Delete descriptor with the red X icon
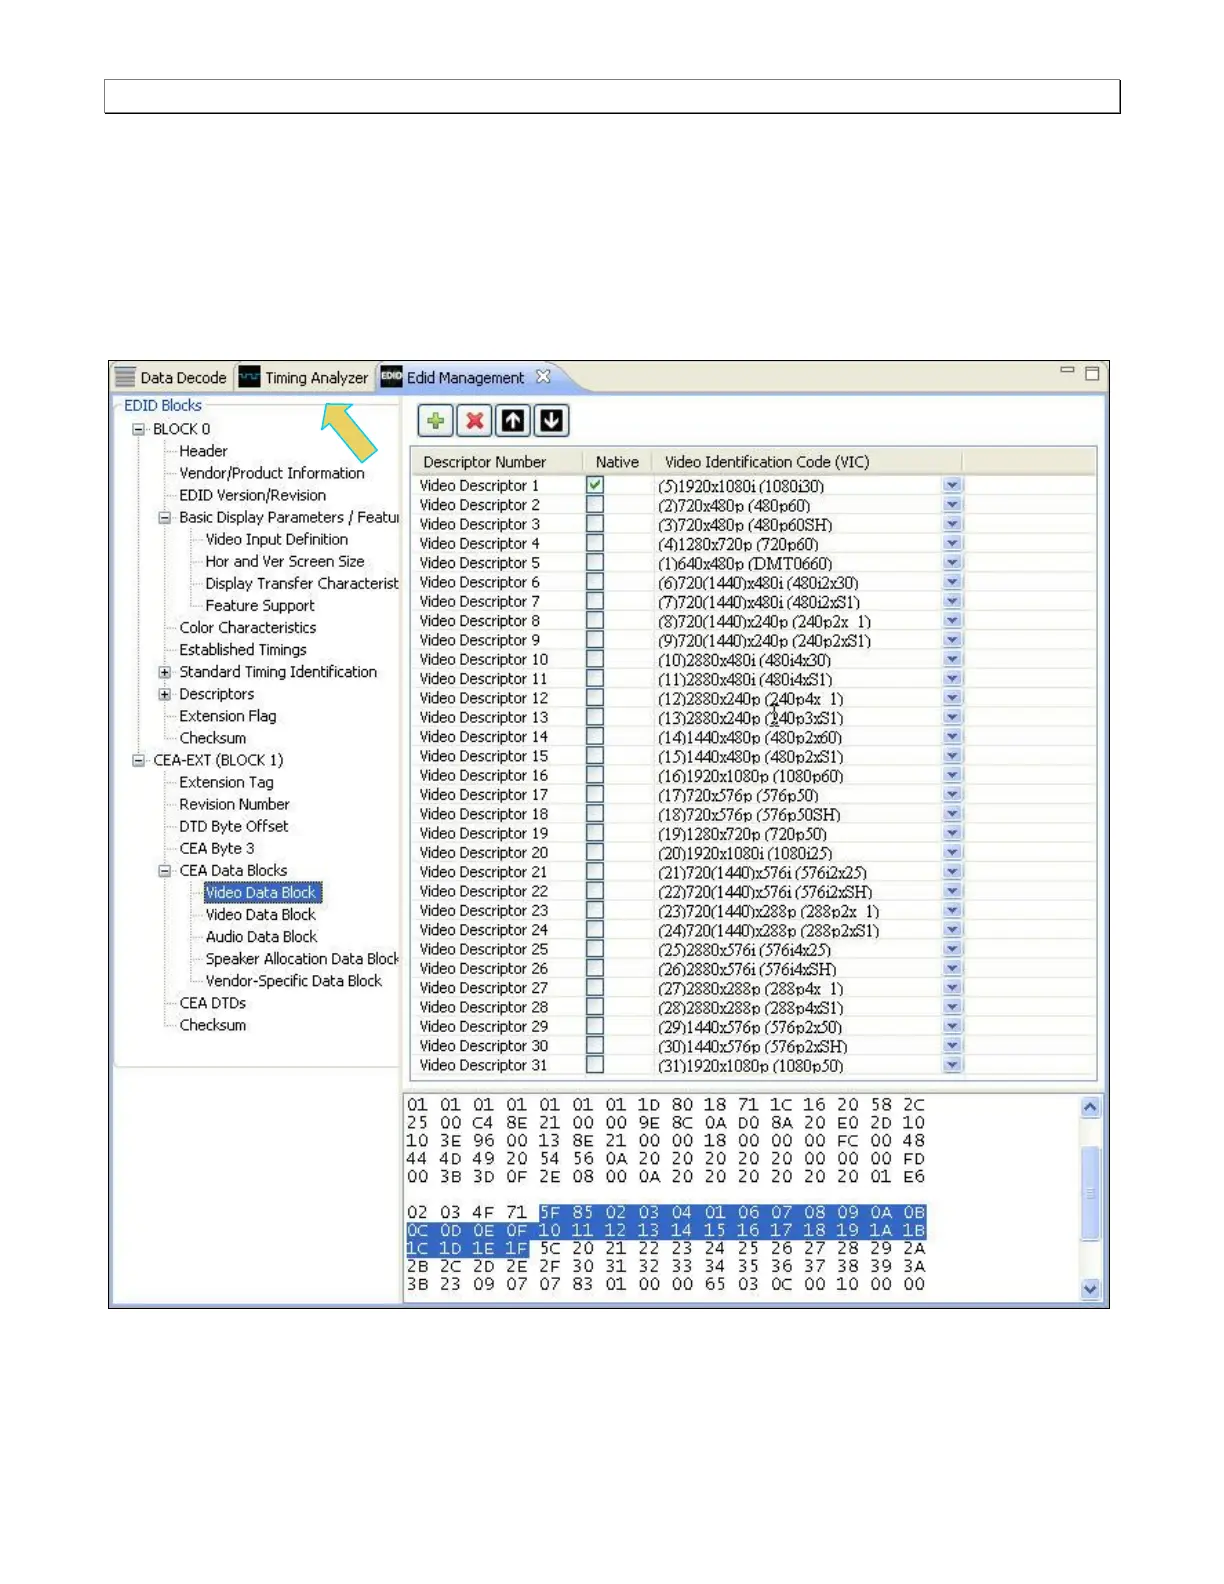Screen dimensions: 1224x1584 [x=474, y=421]
